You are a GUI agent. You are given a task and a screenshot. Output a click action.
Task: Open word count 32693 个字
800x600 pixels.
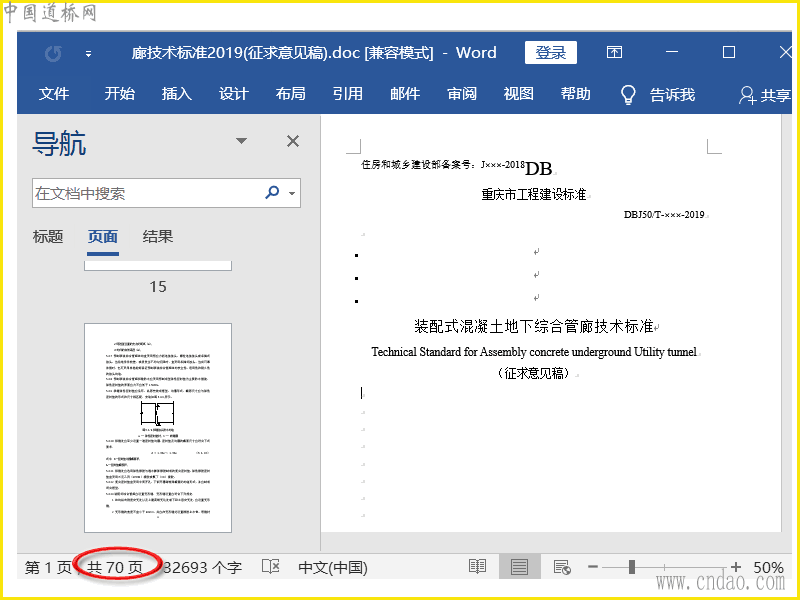202,567
